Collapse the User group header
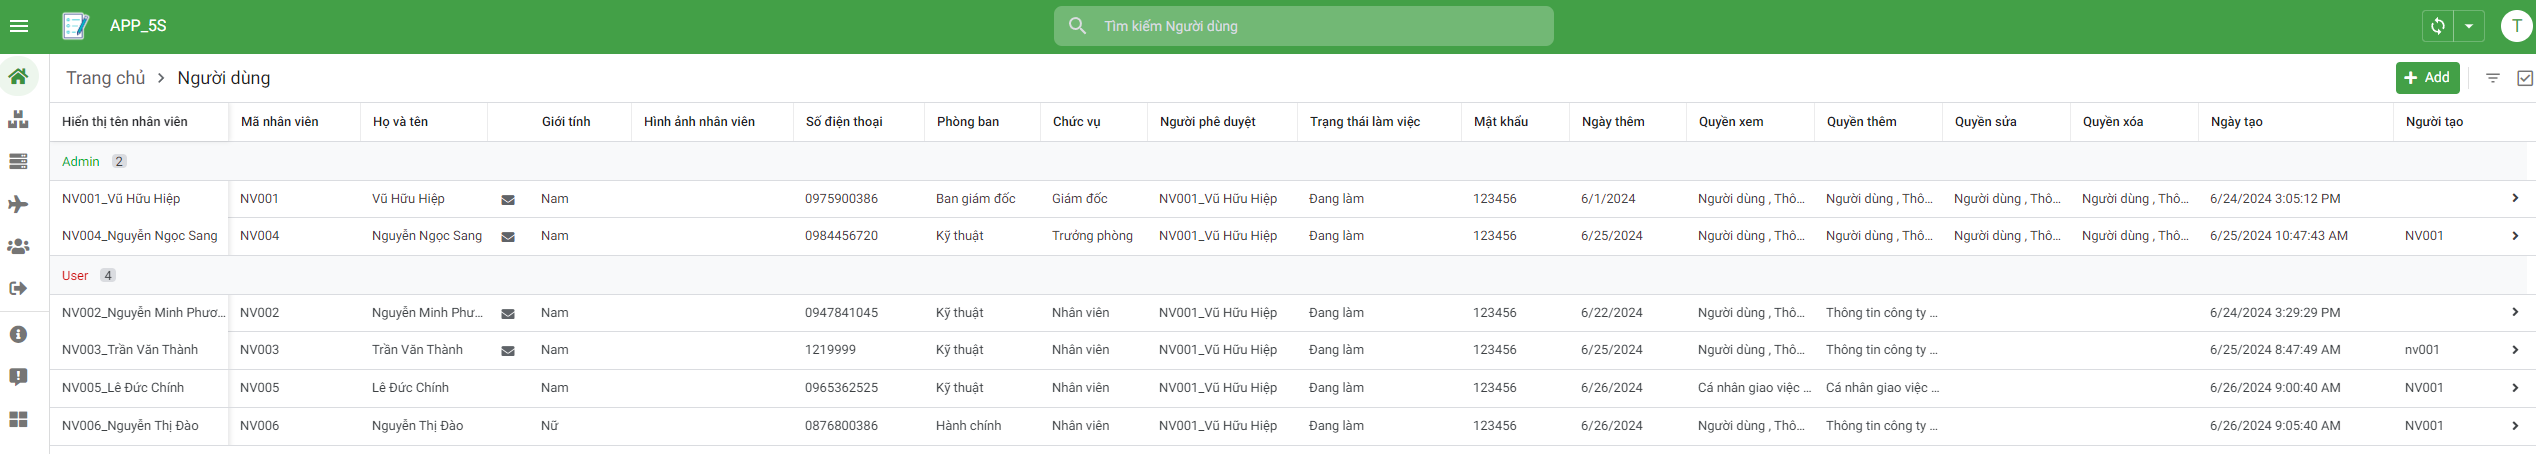The width and height of the screenshot is (2536, 454). tap(75, 275)
